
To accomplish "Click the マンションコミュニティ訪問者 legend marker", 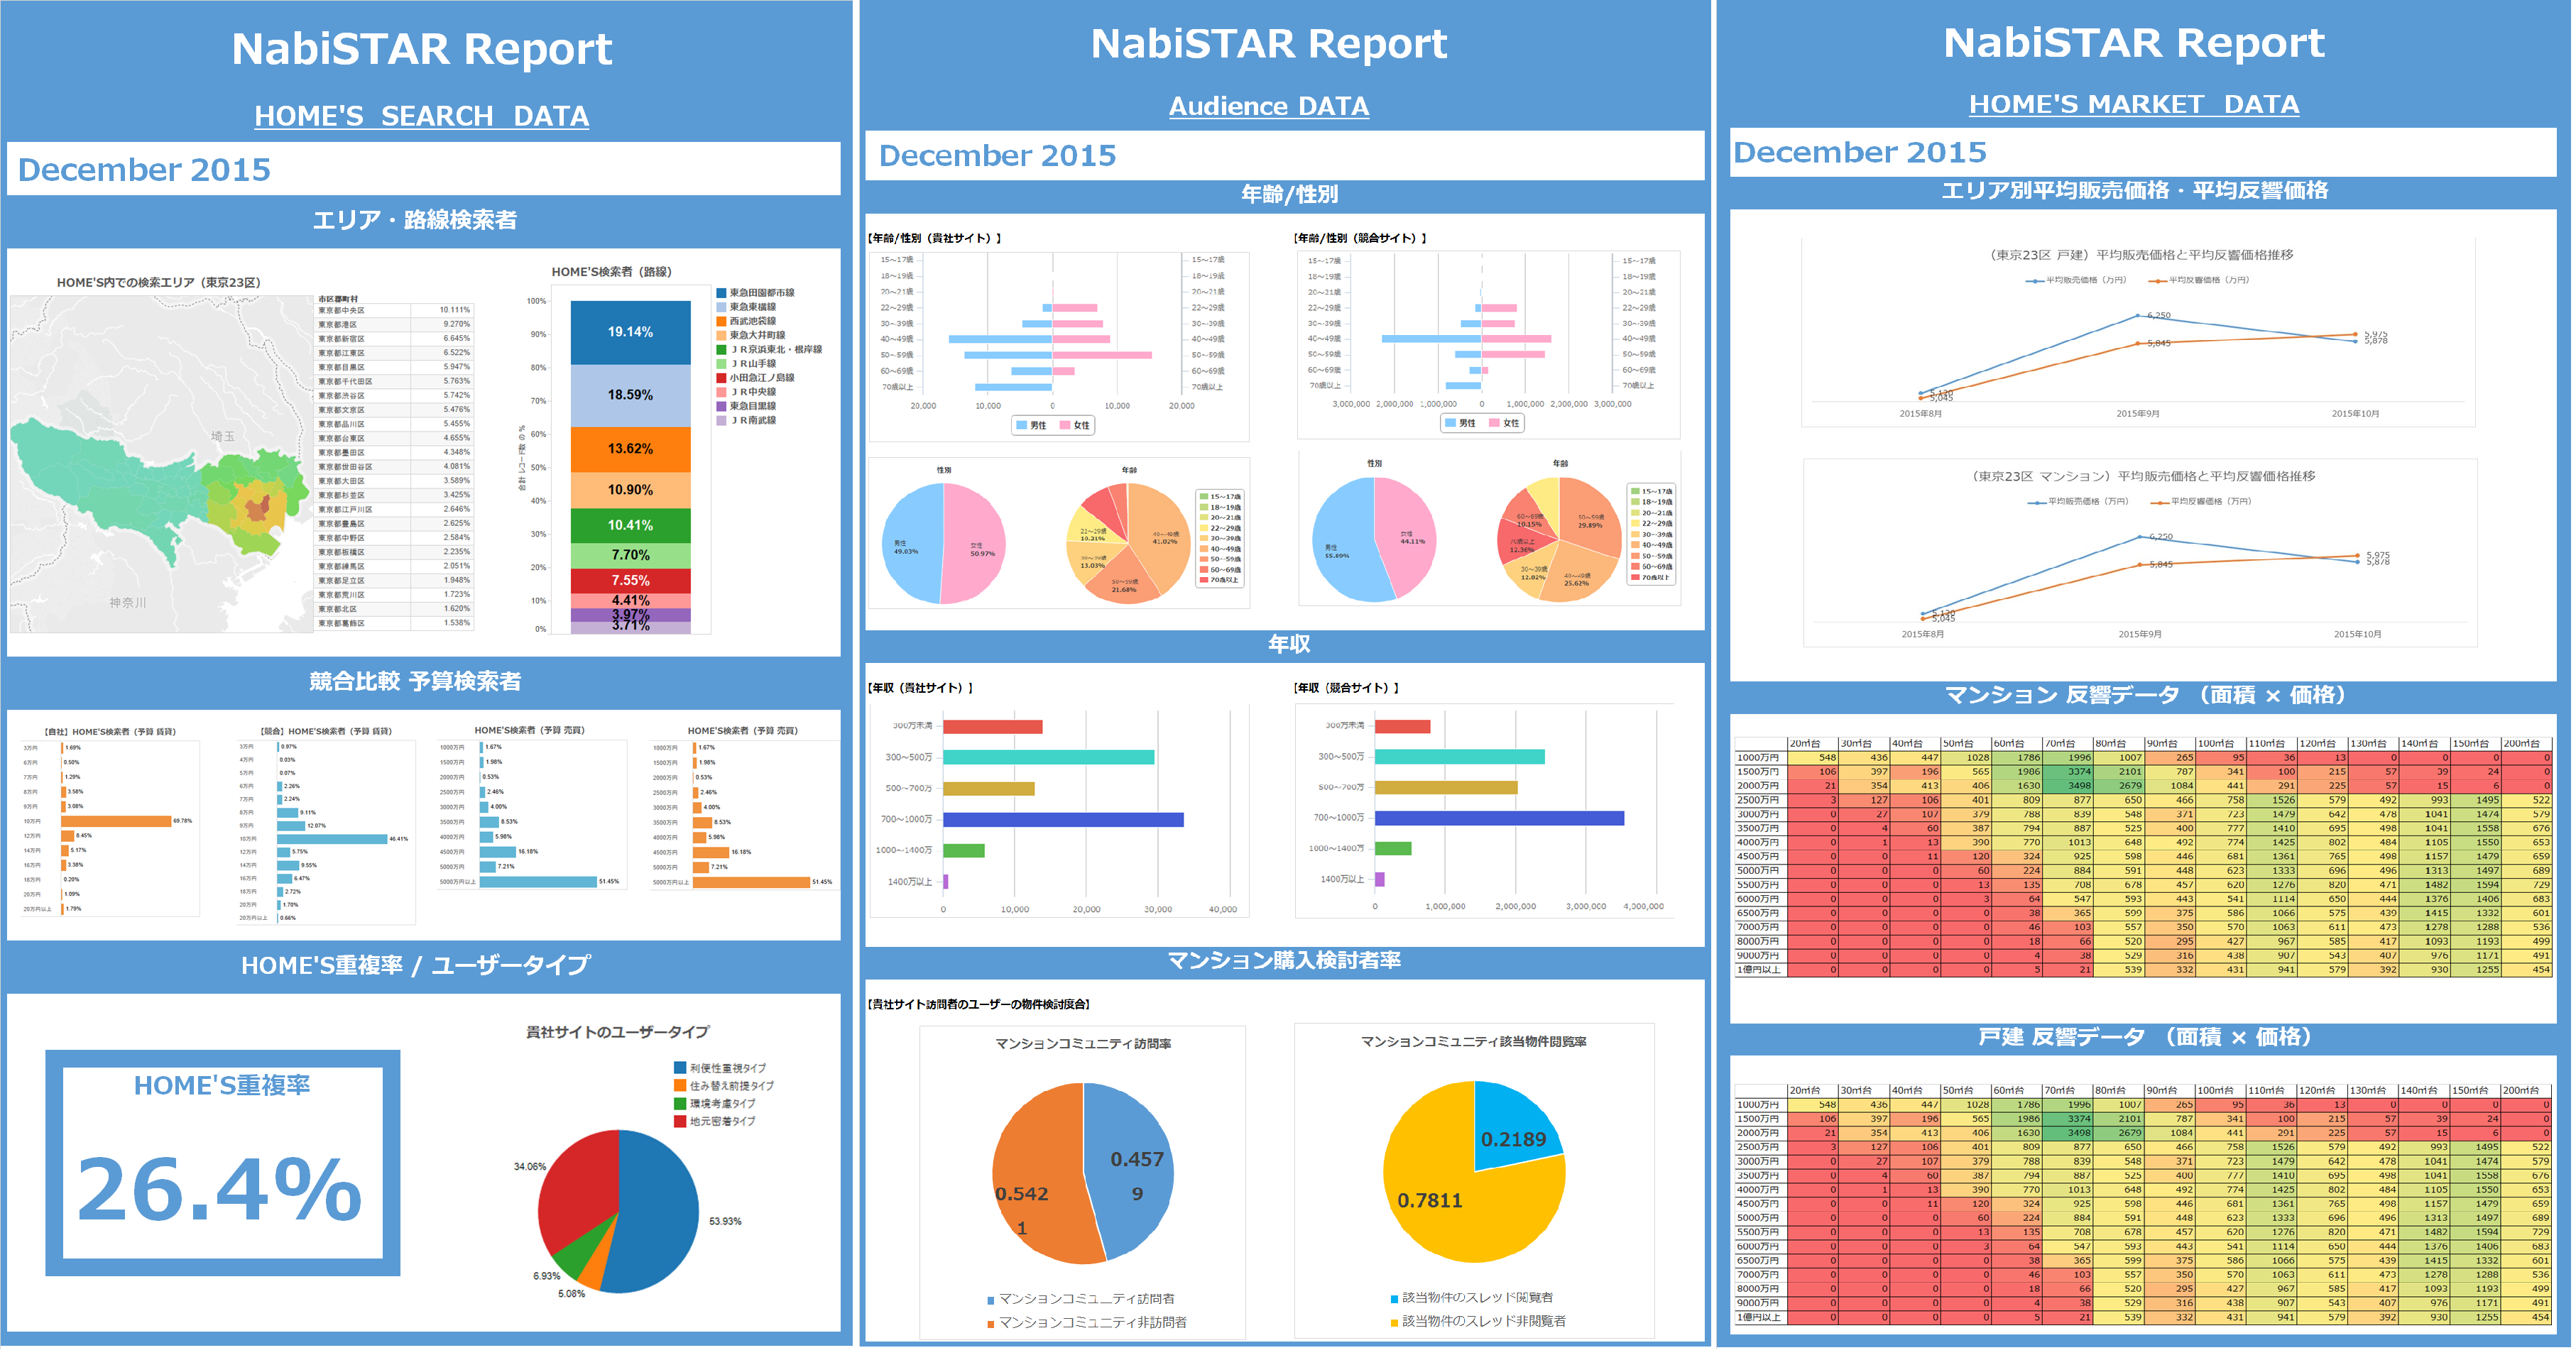I will click(x=991, y=1300).
